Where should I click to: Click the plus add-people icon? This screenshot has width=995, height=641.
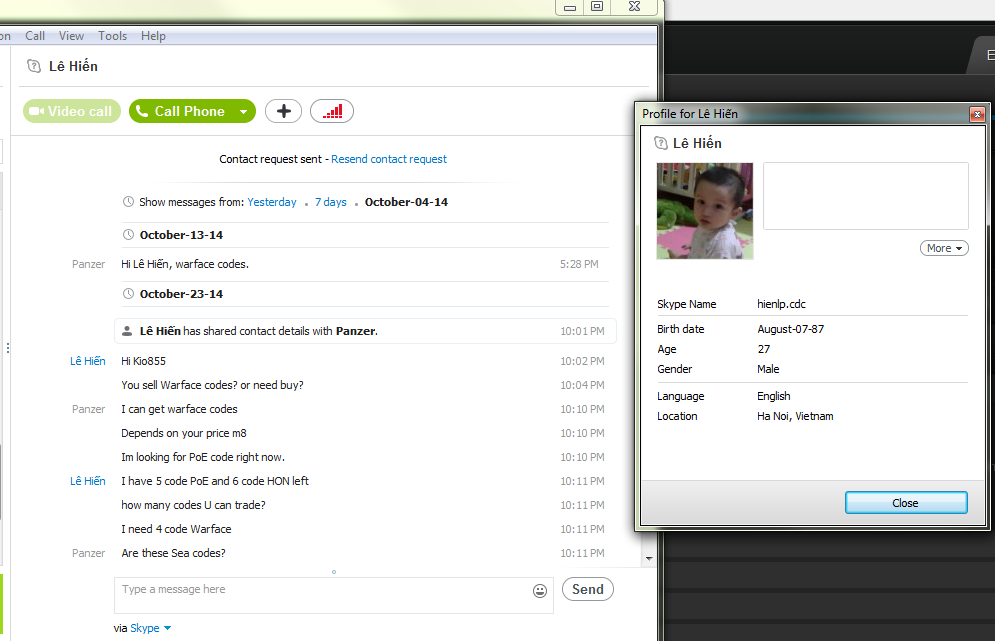click(284, 111)
